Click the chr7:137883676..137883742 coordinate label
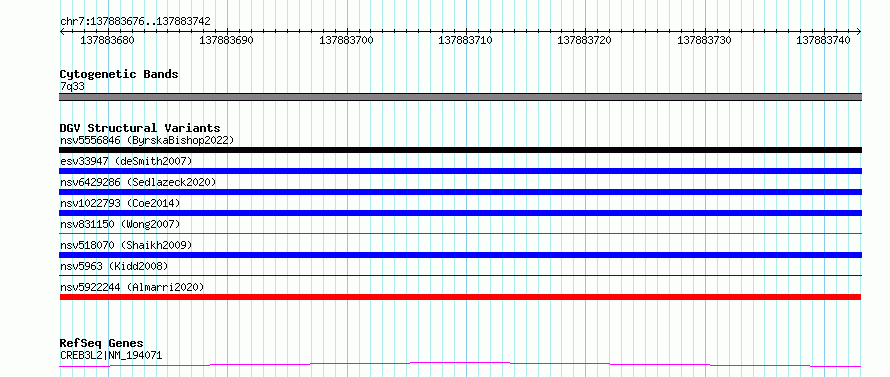Viewport: 890px width, 377px height. tap(135, 22)
